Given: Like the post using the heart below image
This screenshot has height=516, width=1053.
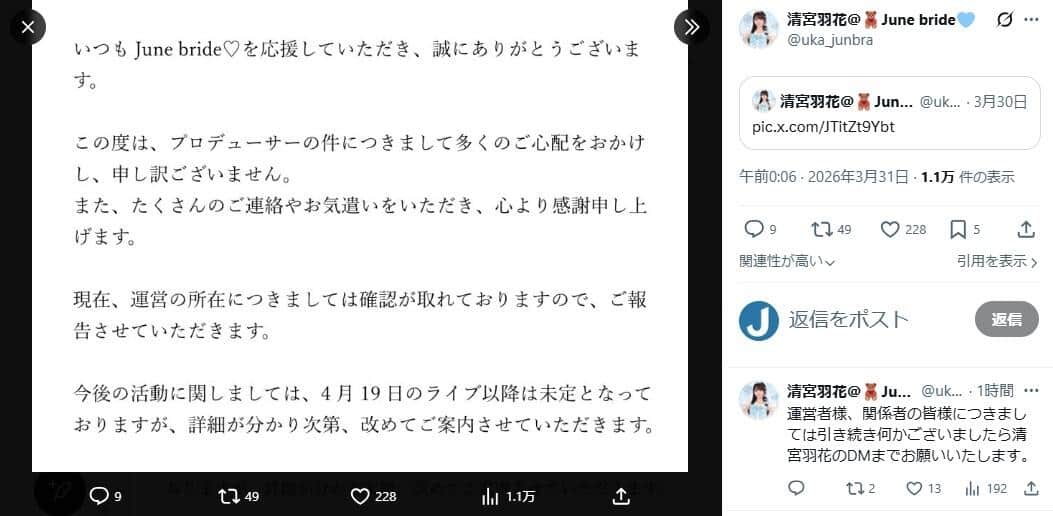Looking at the screenshot, I should (x=360, y=497).
